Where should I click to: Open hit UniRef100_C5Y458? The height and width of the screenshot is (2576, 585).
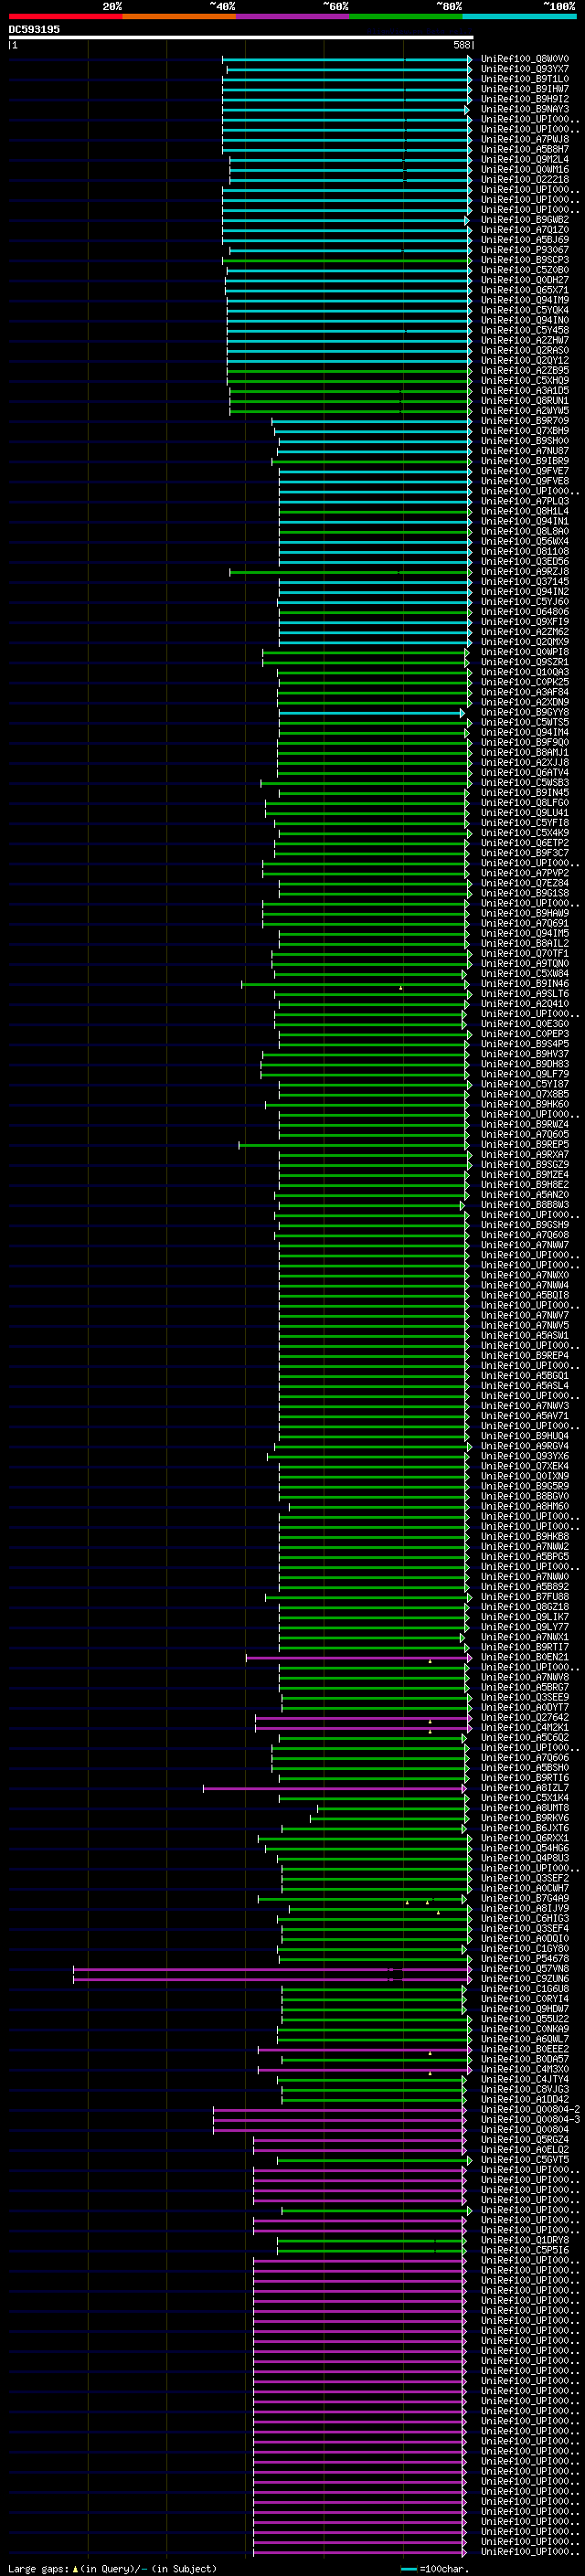click(525, 331)
